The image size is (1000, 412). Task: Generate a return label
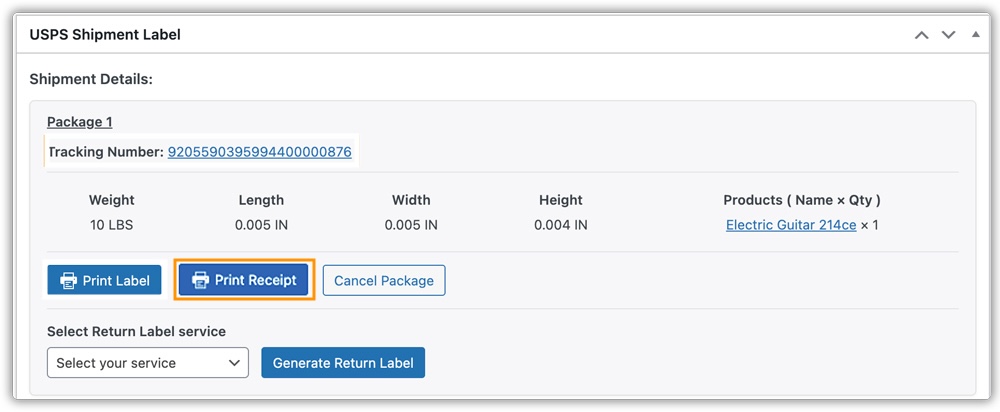click(343, 363)
